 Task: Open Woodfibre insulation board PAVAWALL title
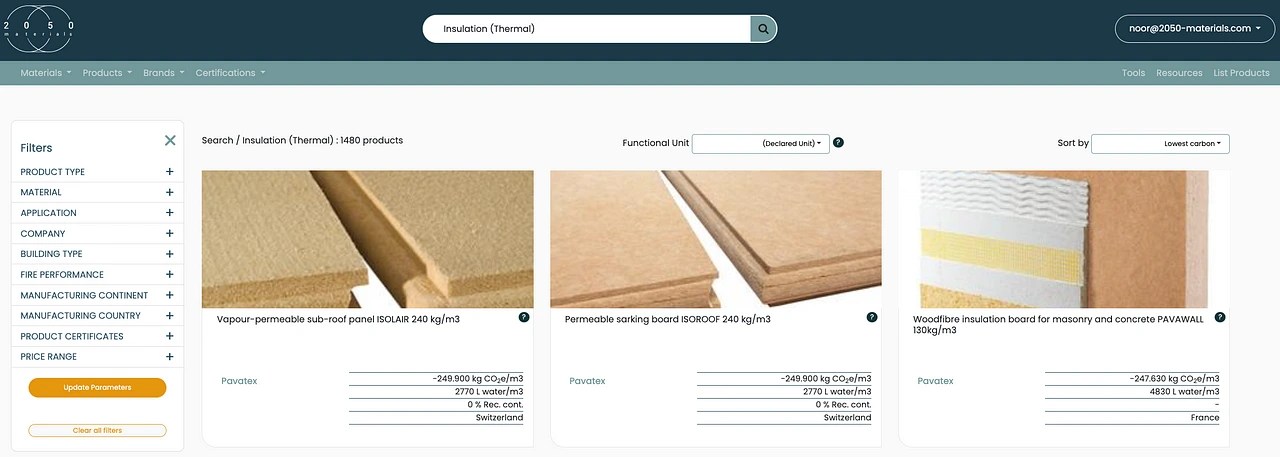[x=1058, y=325]
